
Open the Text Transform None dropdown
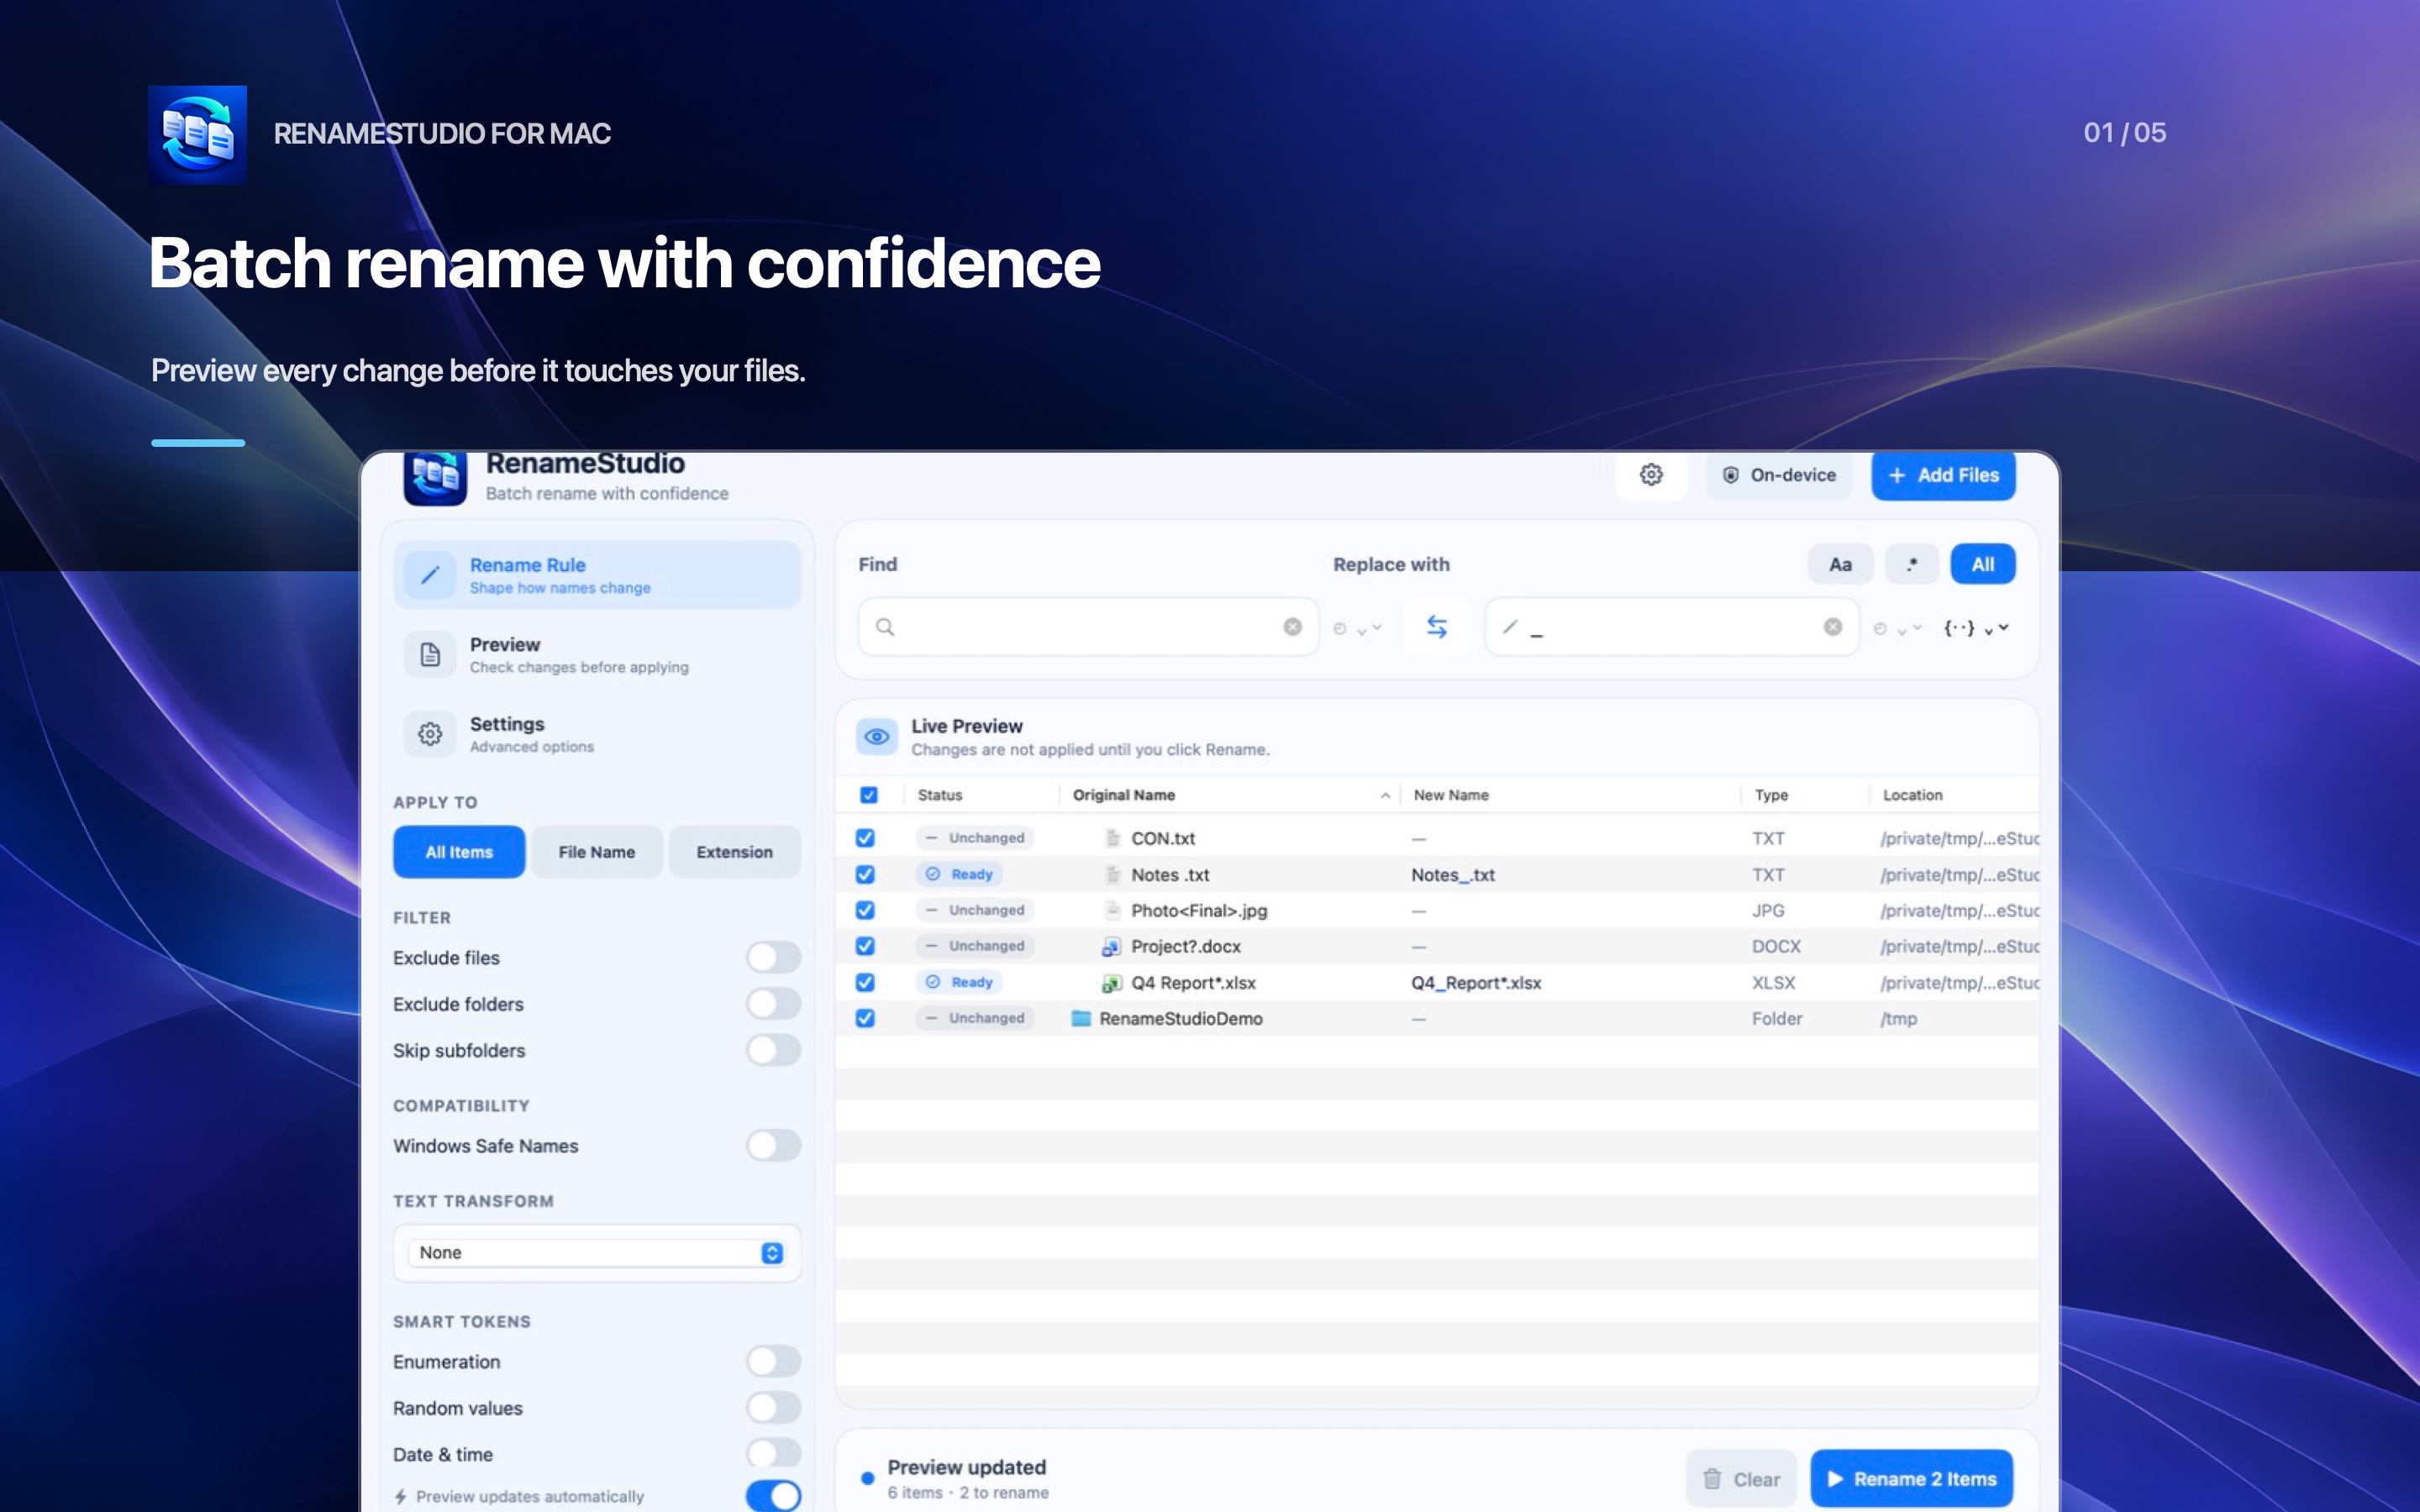pos(597,1253)
